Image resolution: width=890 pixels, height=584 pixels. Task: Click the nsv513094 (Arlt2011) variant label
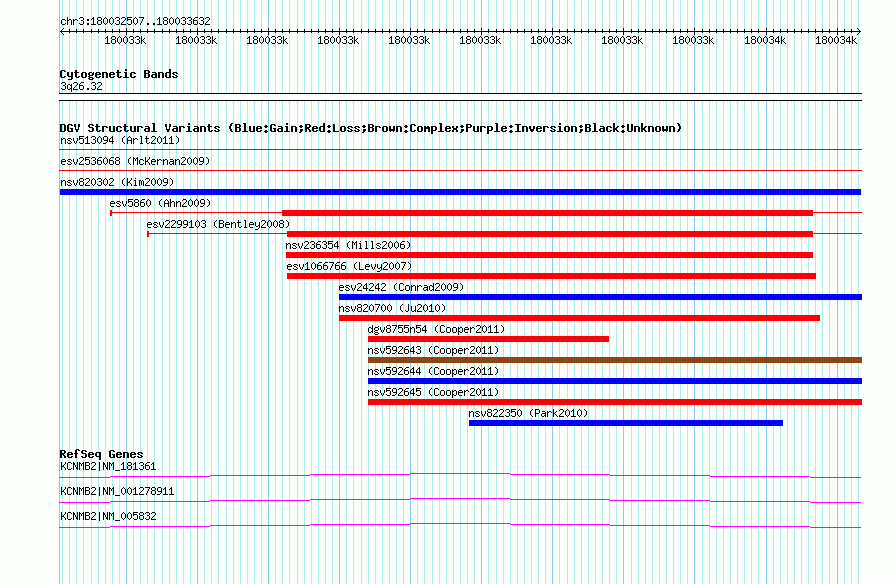pos(120,140)
